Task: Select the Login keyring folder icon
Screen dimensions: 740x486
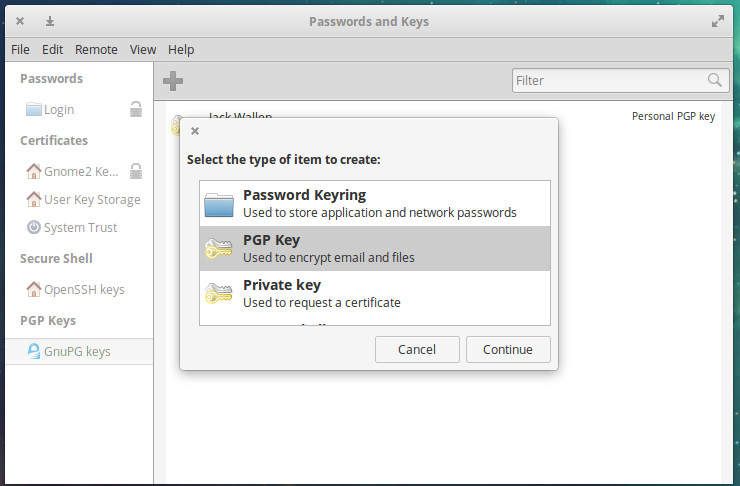Action: (34, 110)
